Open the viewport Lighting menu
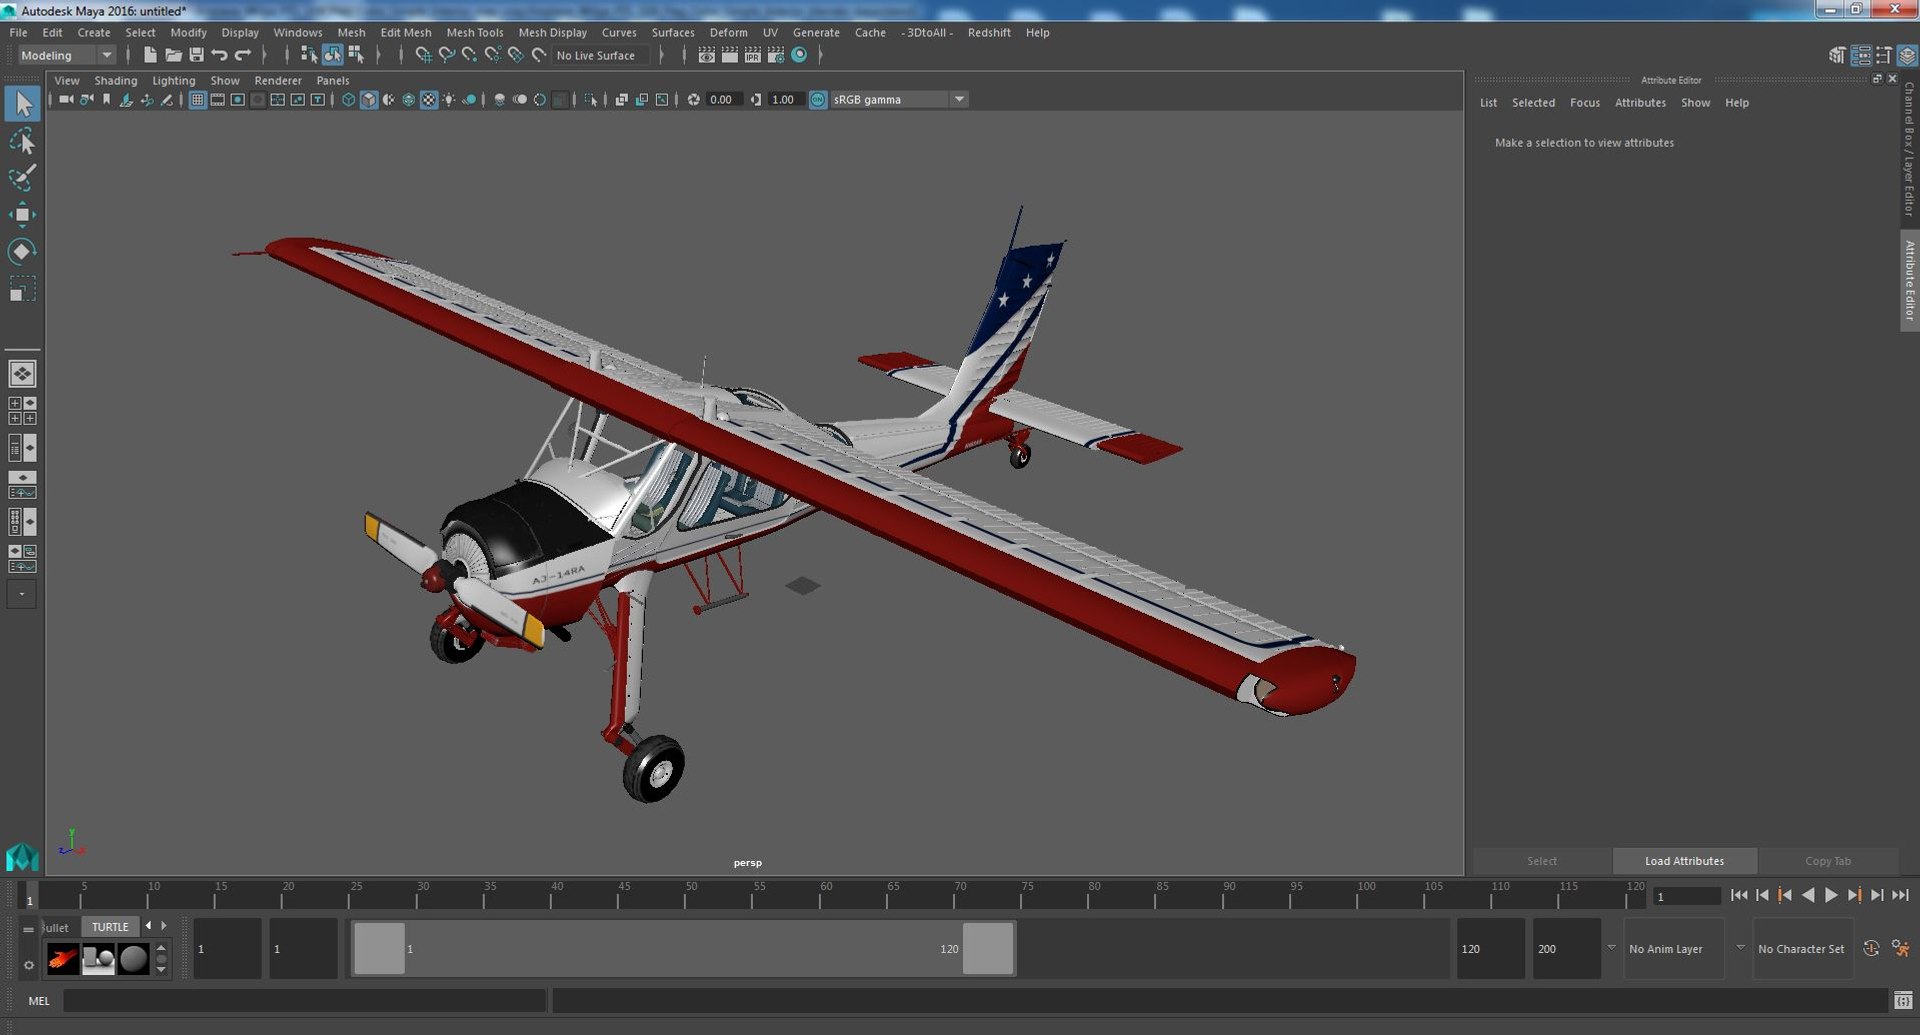This screenshot has height=1035, width=1920. [x=174, y=80]
